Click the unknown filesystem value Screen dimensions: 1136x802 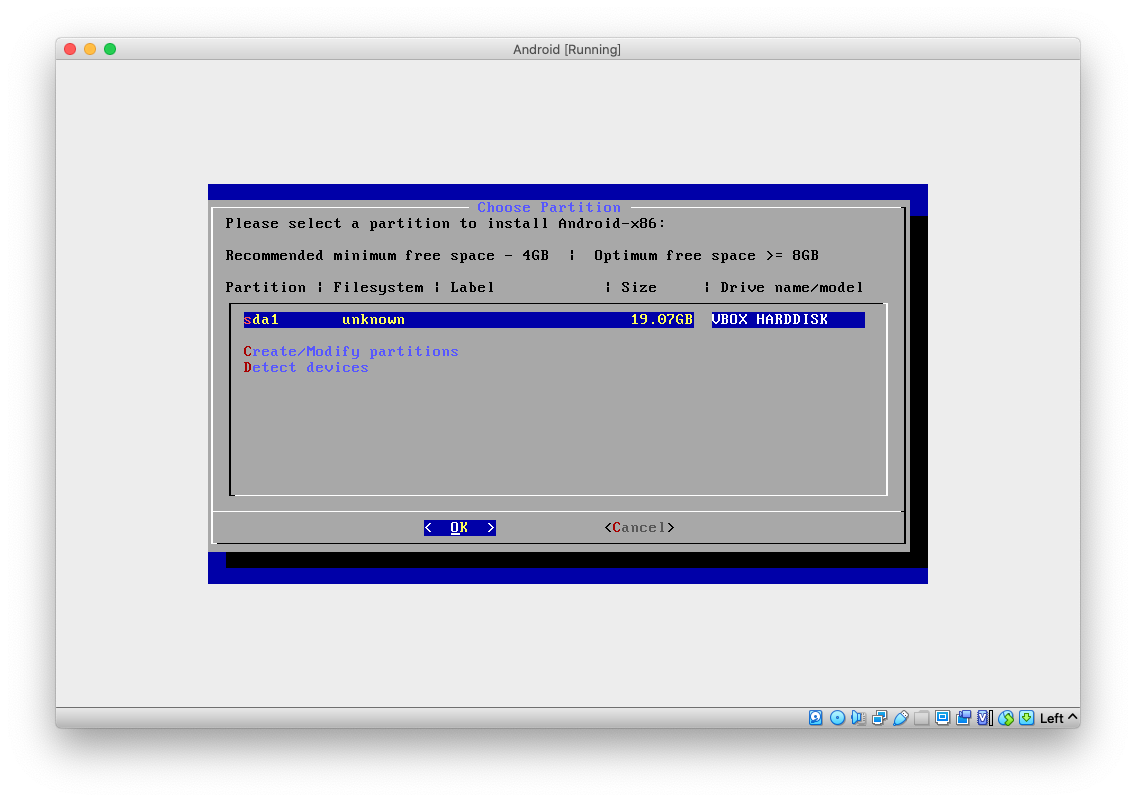click(x=373, y=319)
